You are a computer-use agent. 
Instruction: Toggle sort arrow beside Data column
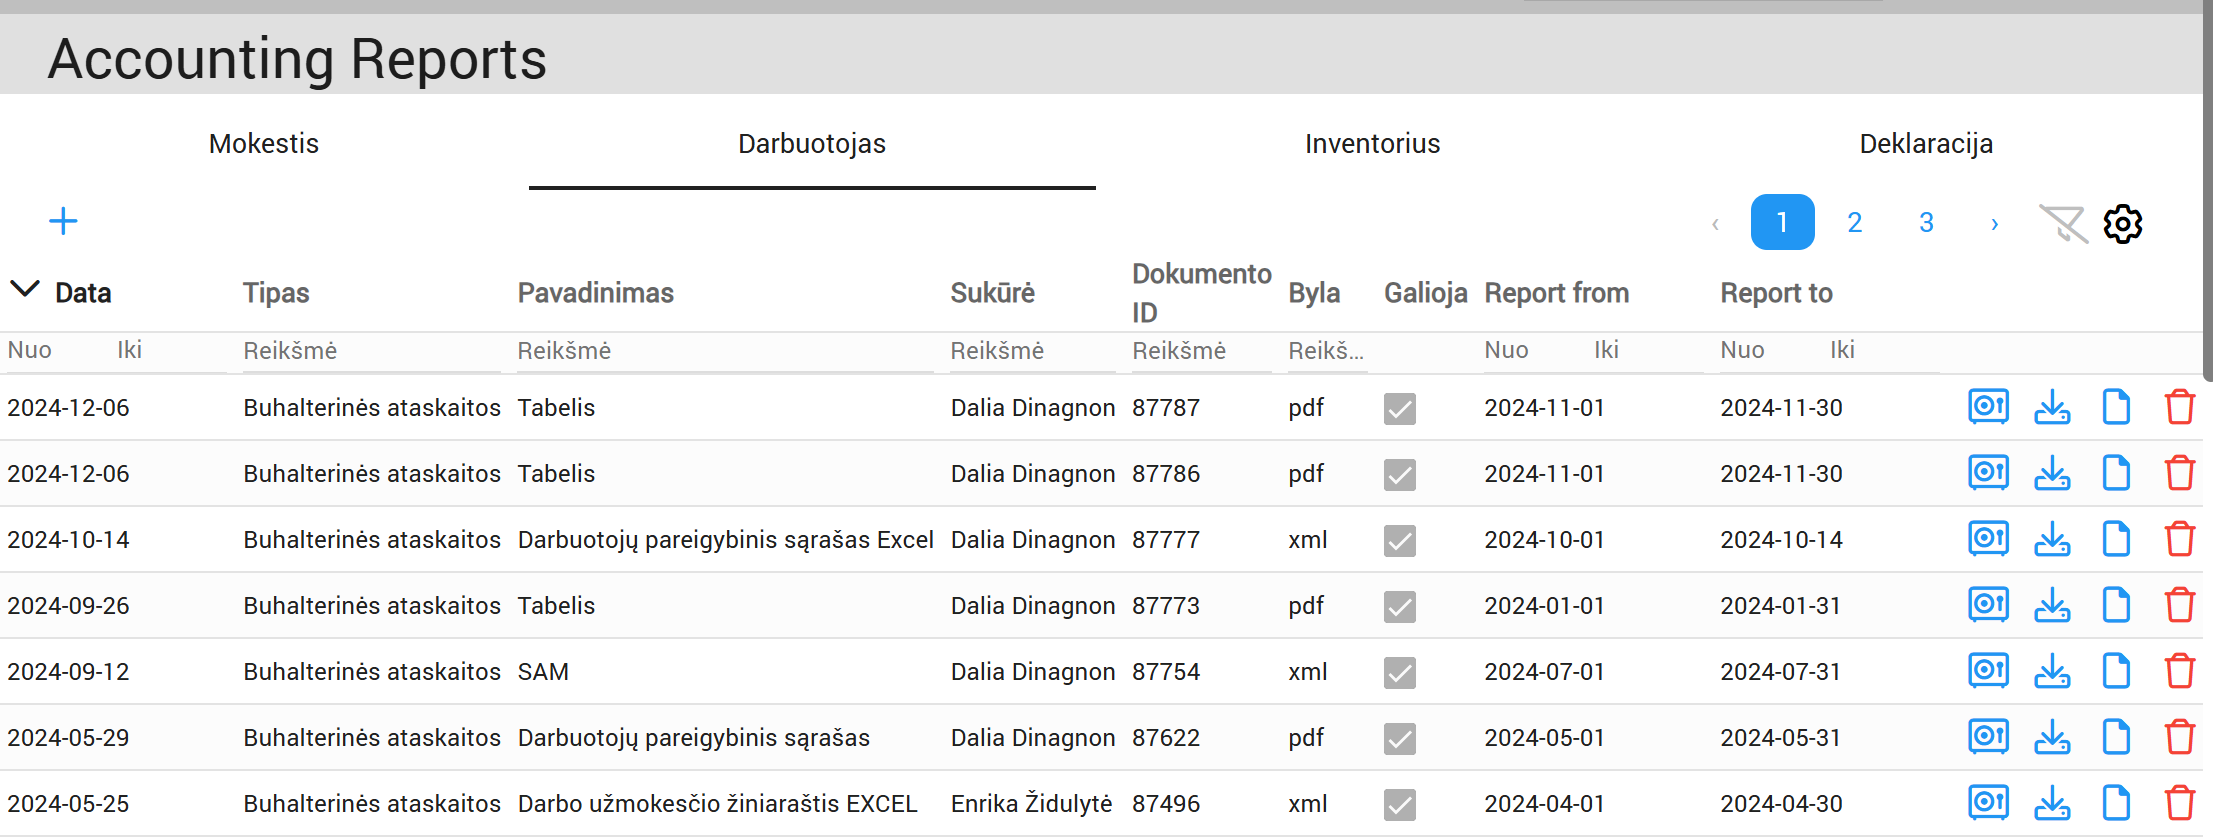pos(25,290)
